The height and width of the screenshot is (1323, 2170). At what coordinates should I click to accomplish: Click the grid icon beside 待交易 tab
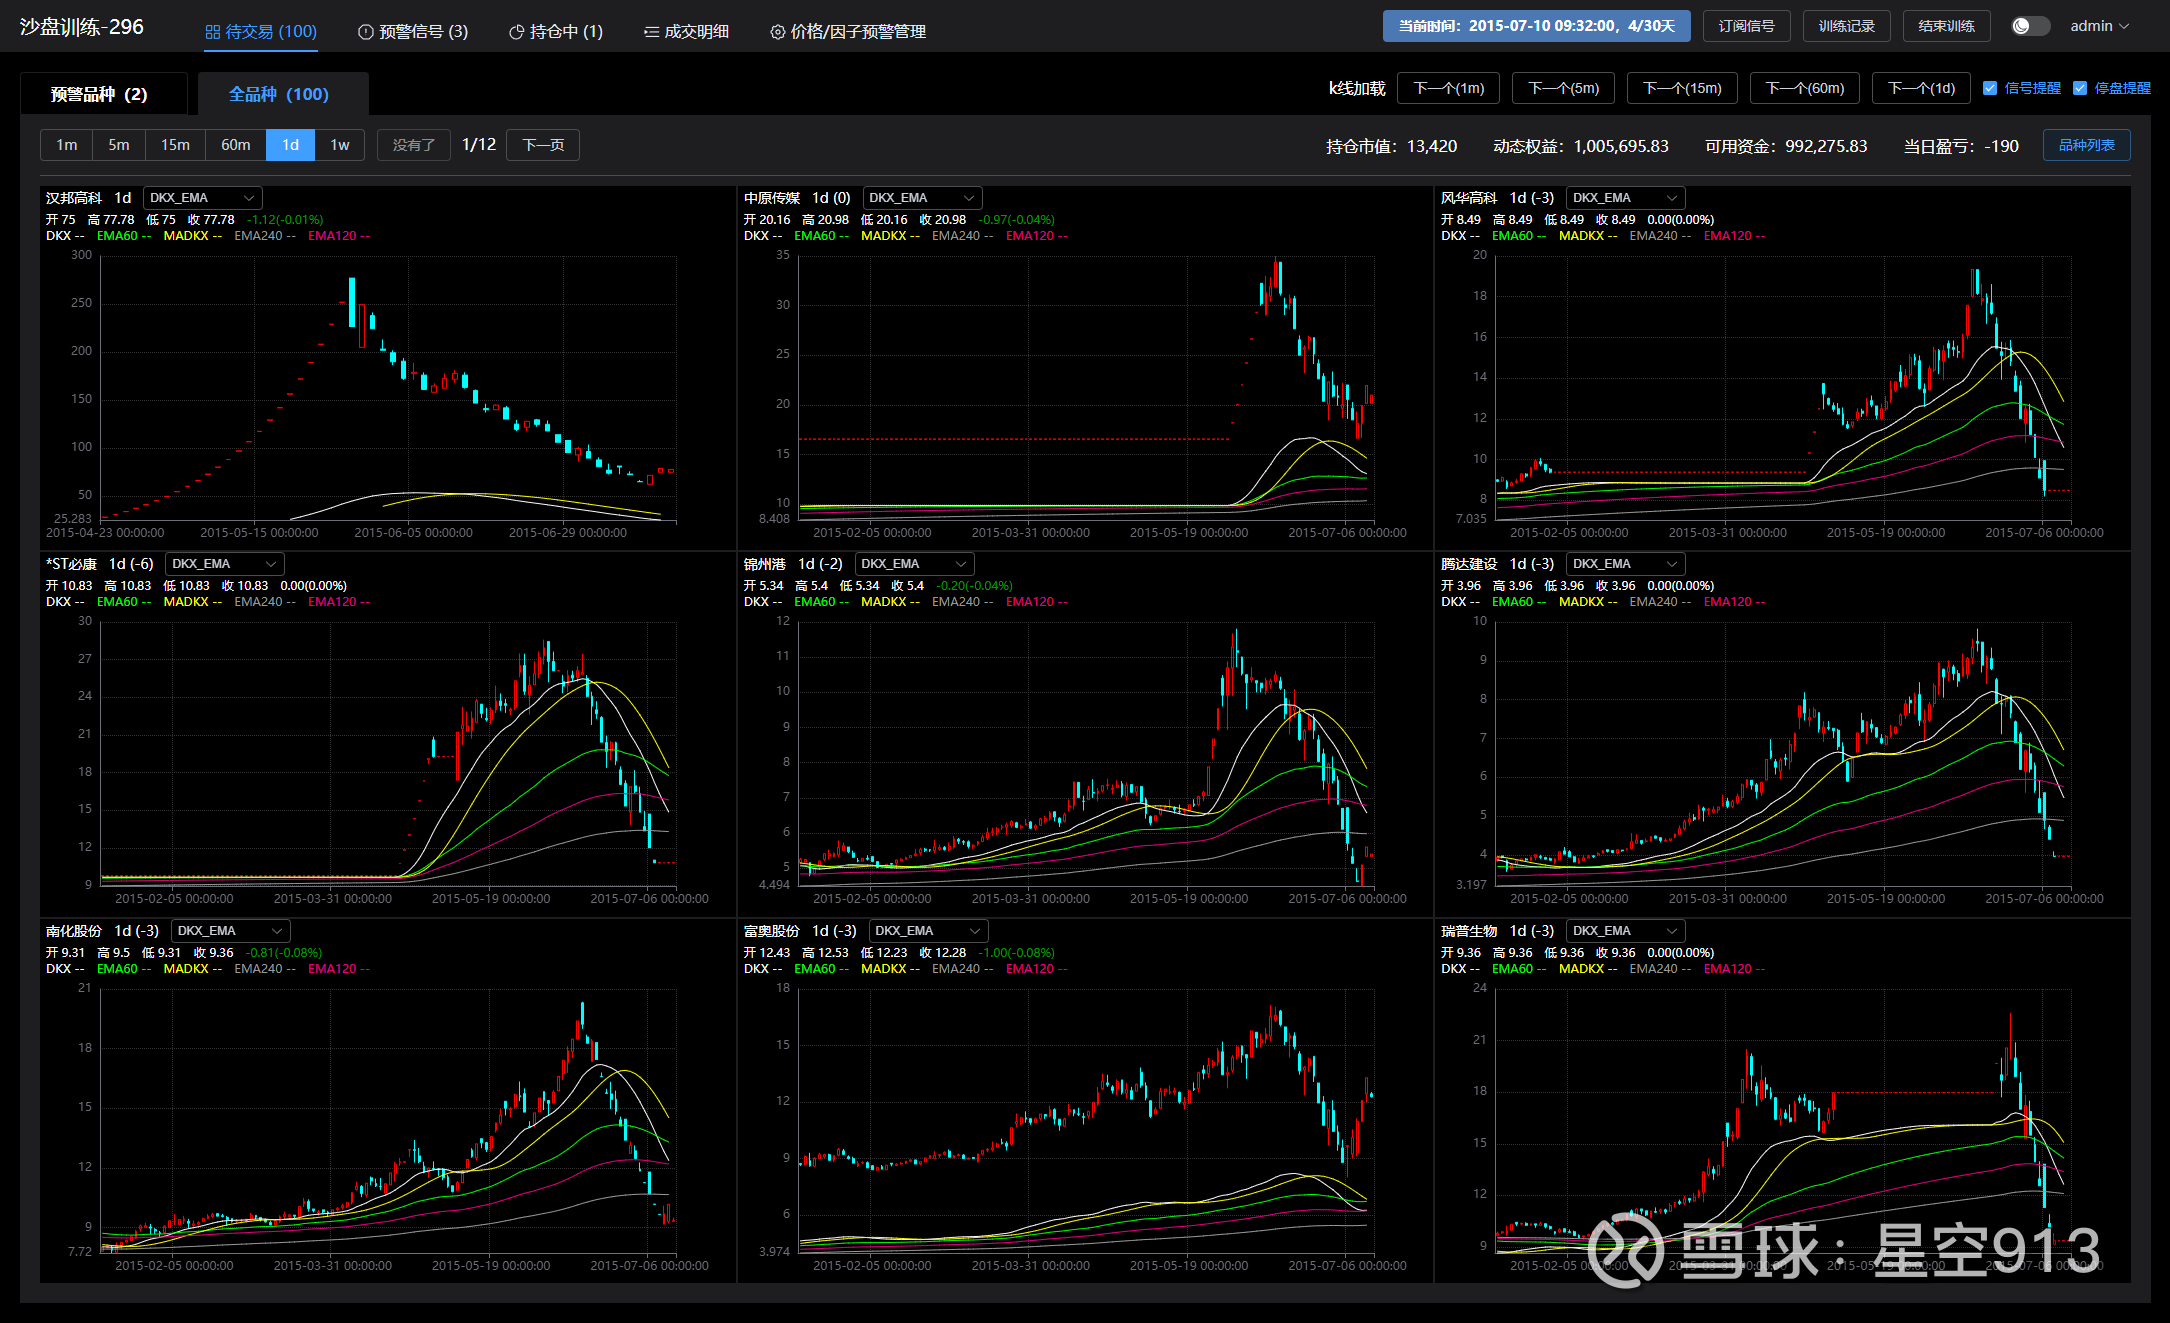(212, 32)
